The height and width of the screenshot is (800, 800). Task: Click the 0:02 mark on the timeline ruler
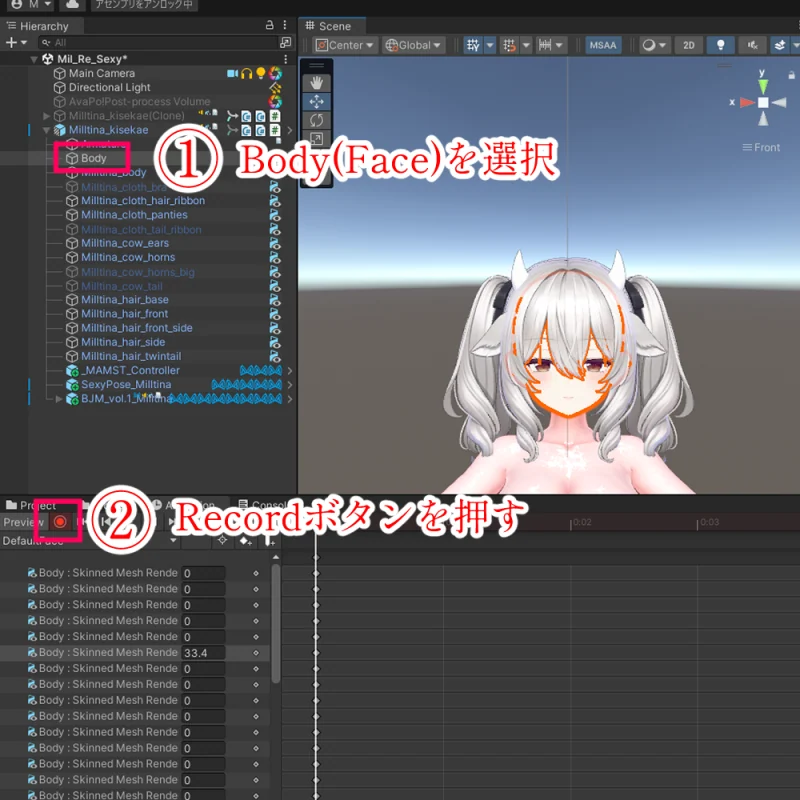(581, 522)
